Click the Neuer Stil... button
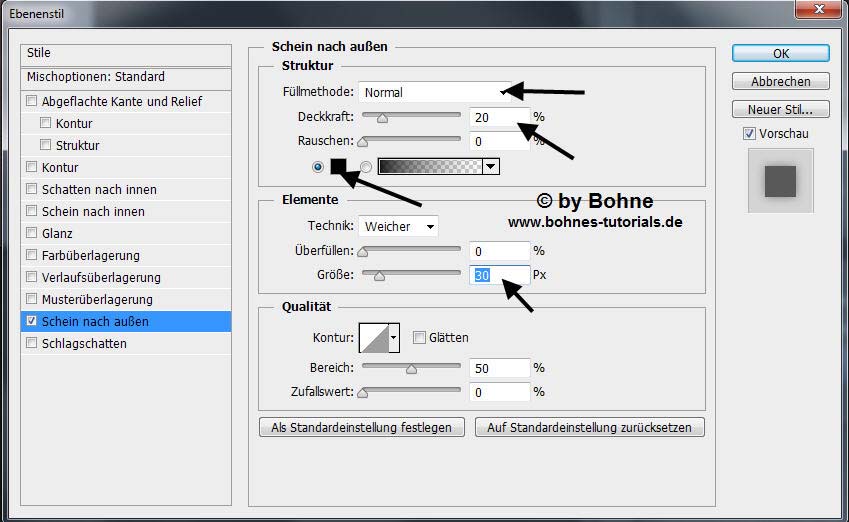The width and height of the screenshot is (849, 522). click(780, 109)
